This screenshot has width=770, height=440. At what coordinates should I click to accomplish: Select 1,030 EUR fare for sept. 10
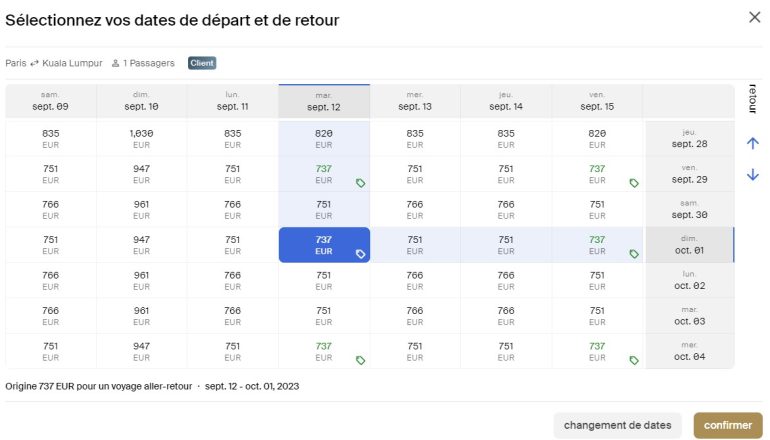tap(141, 138)
